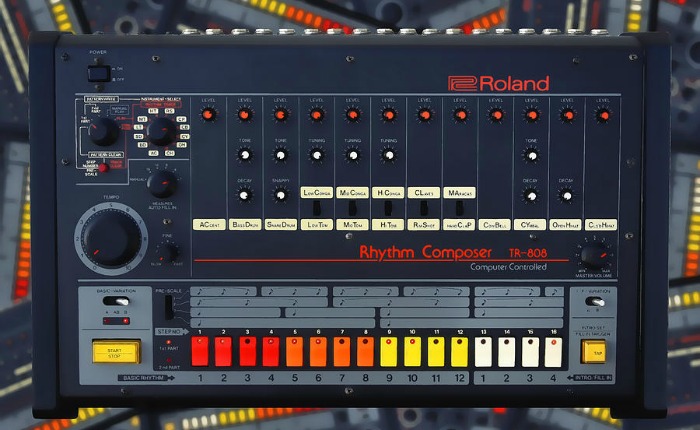Turn the Open Hihat decay knob
Screen dimensions: 700x430
pyautogui.click(x=567, y=196)
